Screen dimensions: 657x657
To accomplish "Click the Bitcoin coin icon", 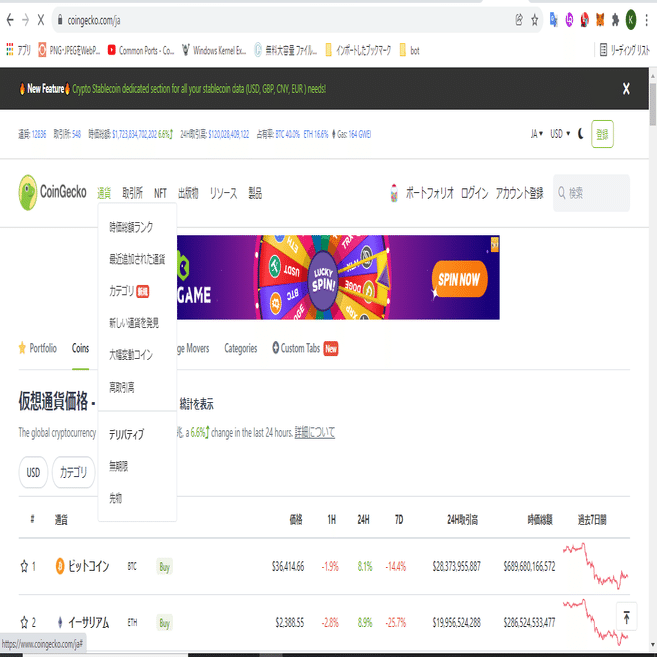I will pyautogui.click(x=60, y=566).
